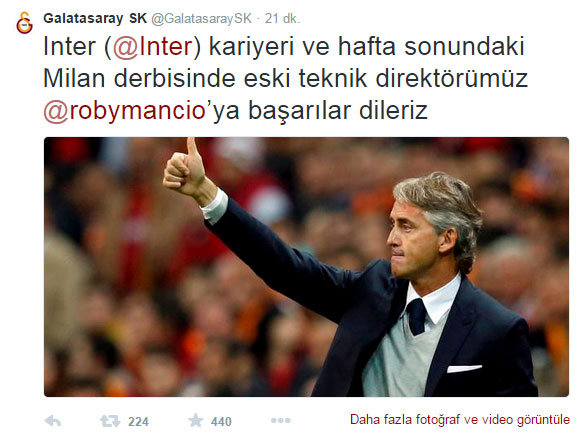Click Daha fazla fotoğraf ve video görüntüle
Viewport: 585px width, 446px height.
pyautogui.click(x=460, y=420)
